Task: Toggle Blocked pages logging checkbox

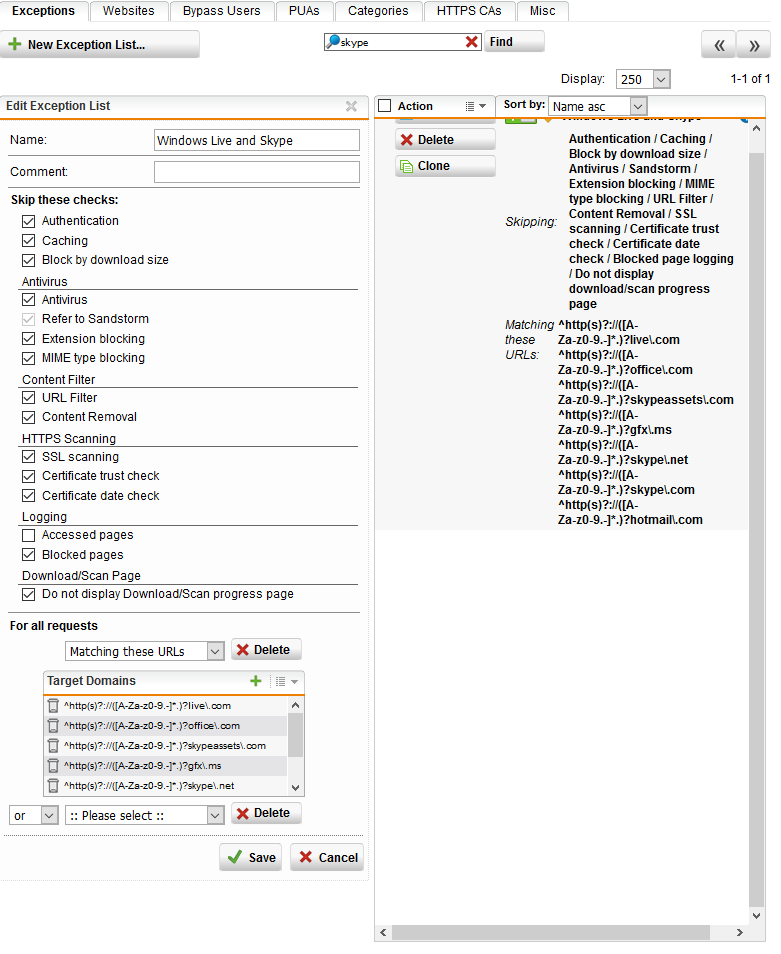Action: 29,555
